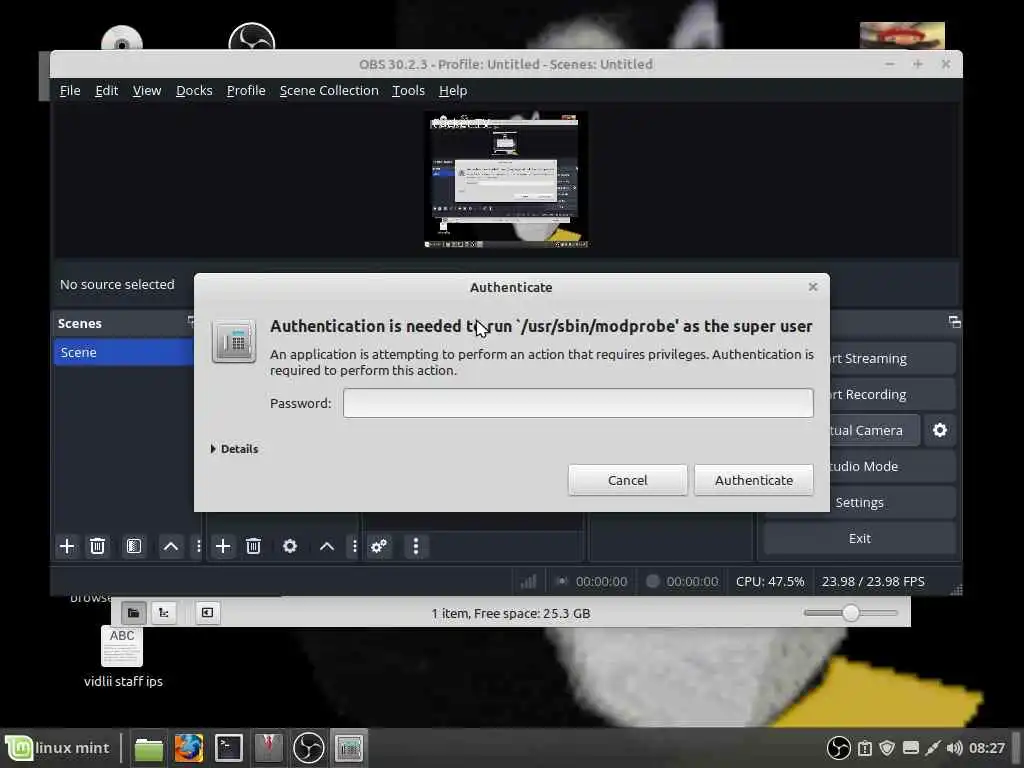Select the 'Scene' item in Scenes list
The width and height of the screenshot is (1024, 768).
[x=124, y=353]
